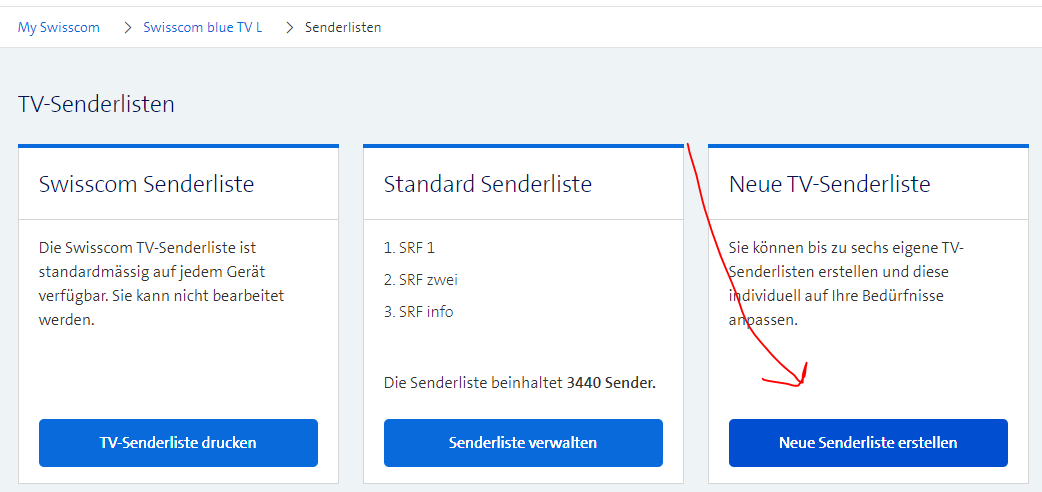Click the chevron after My Swisscom
Viewport: 1042px width, 492px height.
[128, 27]
